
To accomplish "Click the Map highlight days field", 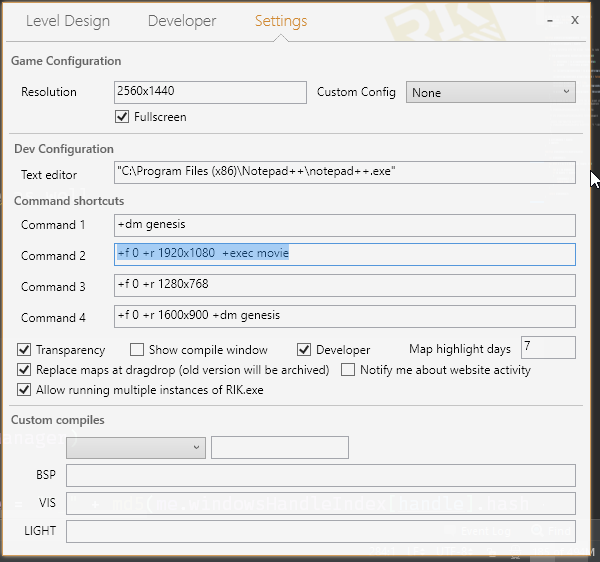I will 548,348.
